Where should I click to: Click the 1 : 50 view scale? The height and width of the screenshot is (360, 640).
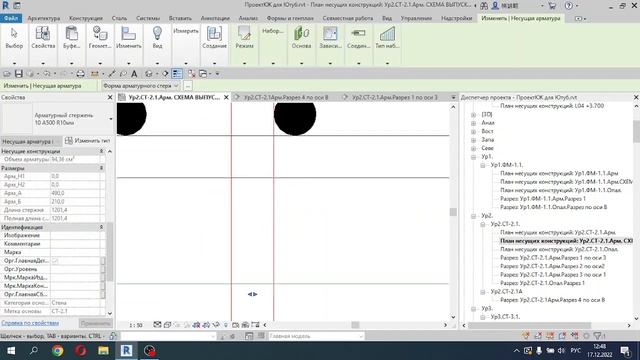tap(136, 325)
